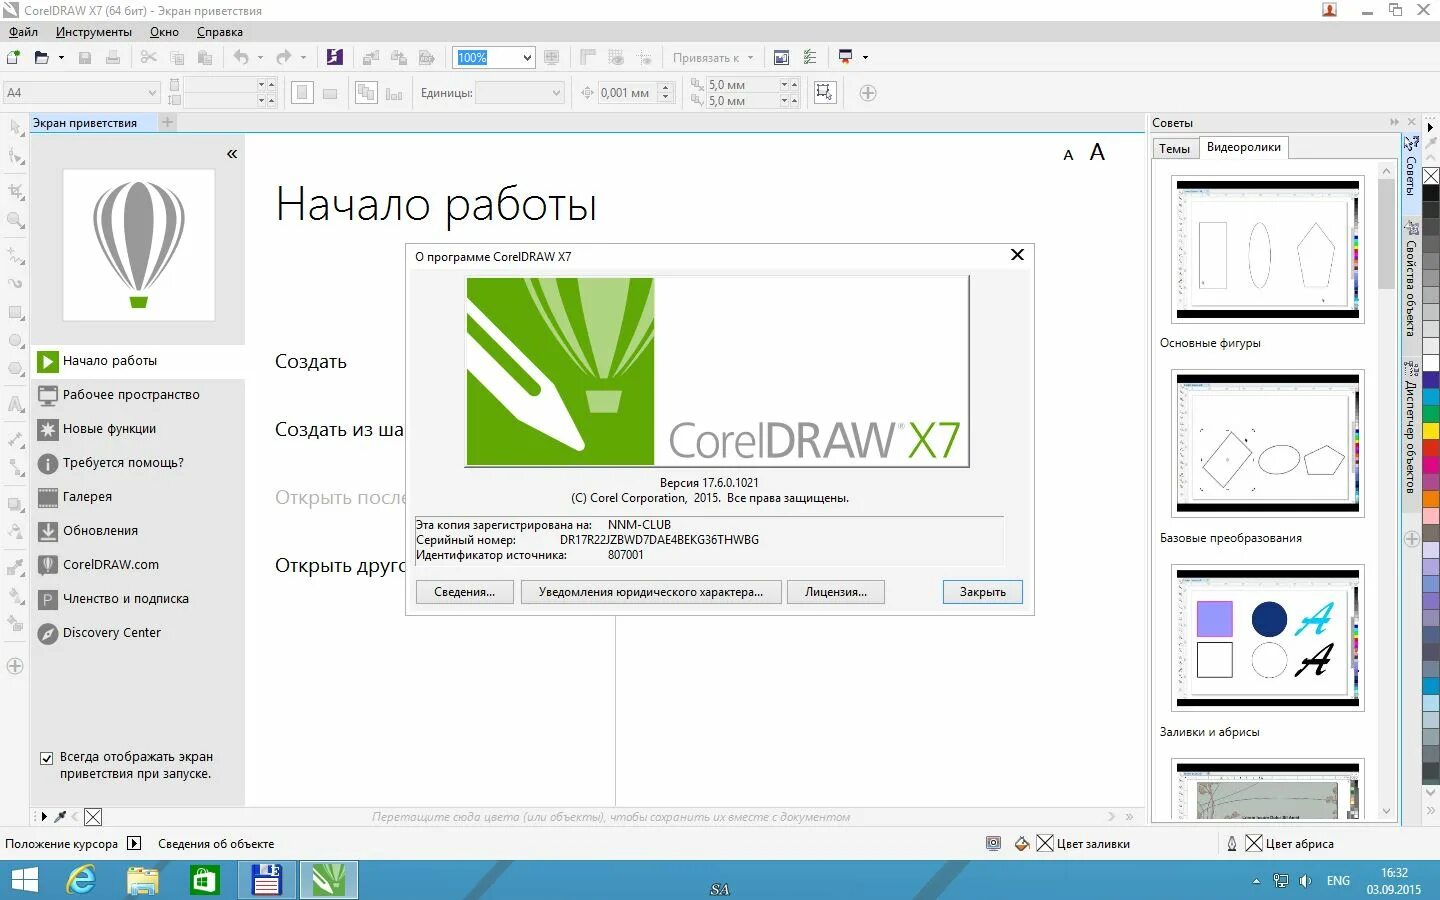1440x900 pixels.
Task: Click the no-color swatch in document palette
Action: click(93, 817)
